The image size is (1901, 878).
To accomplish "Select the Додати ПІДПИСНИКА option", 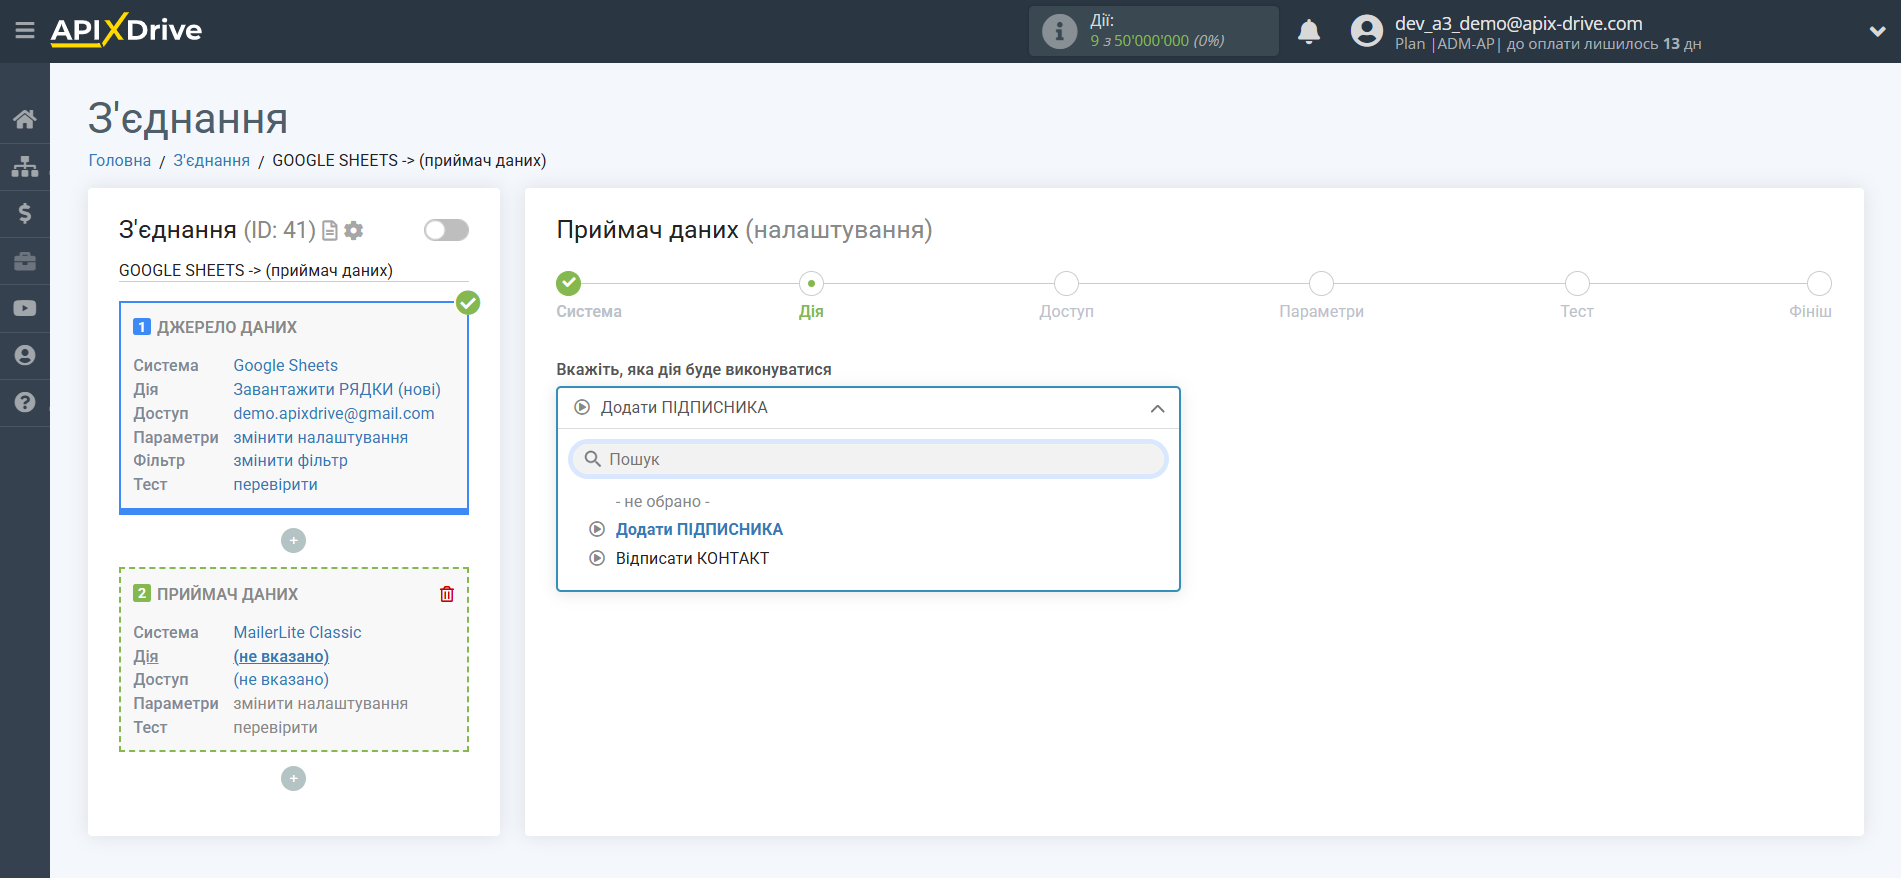I will 699,529.
